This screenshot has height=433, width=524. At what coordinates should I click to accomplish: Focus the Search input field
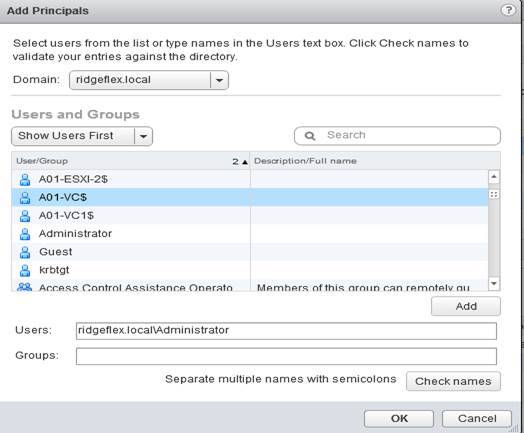(x=397, y=136)
